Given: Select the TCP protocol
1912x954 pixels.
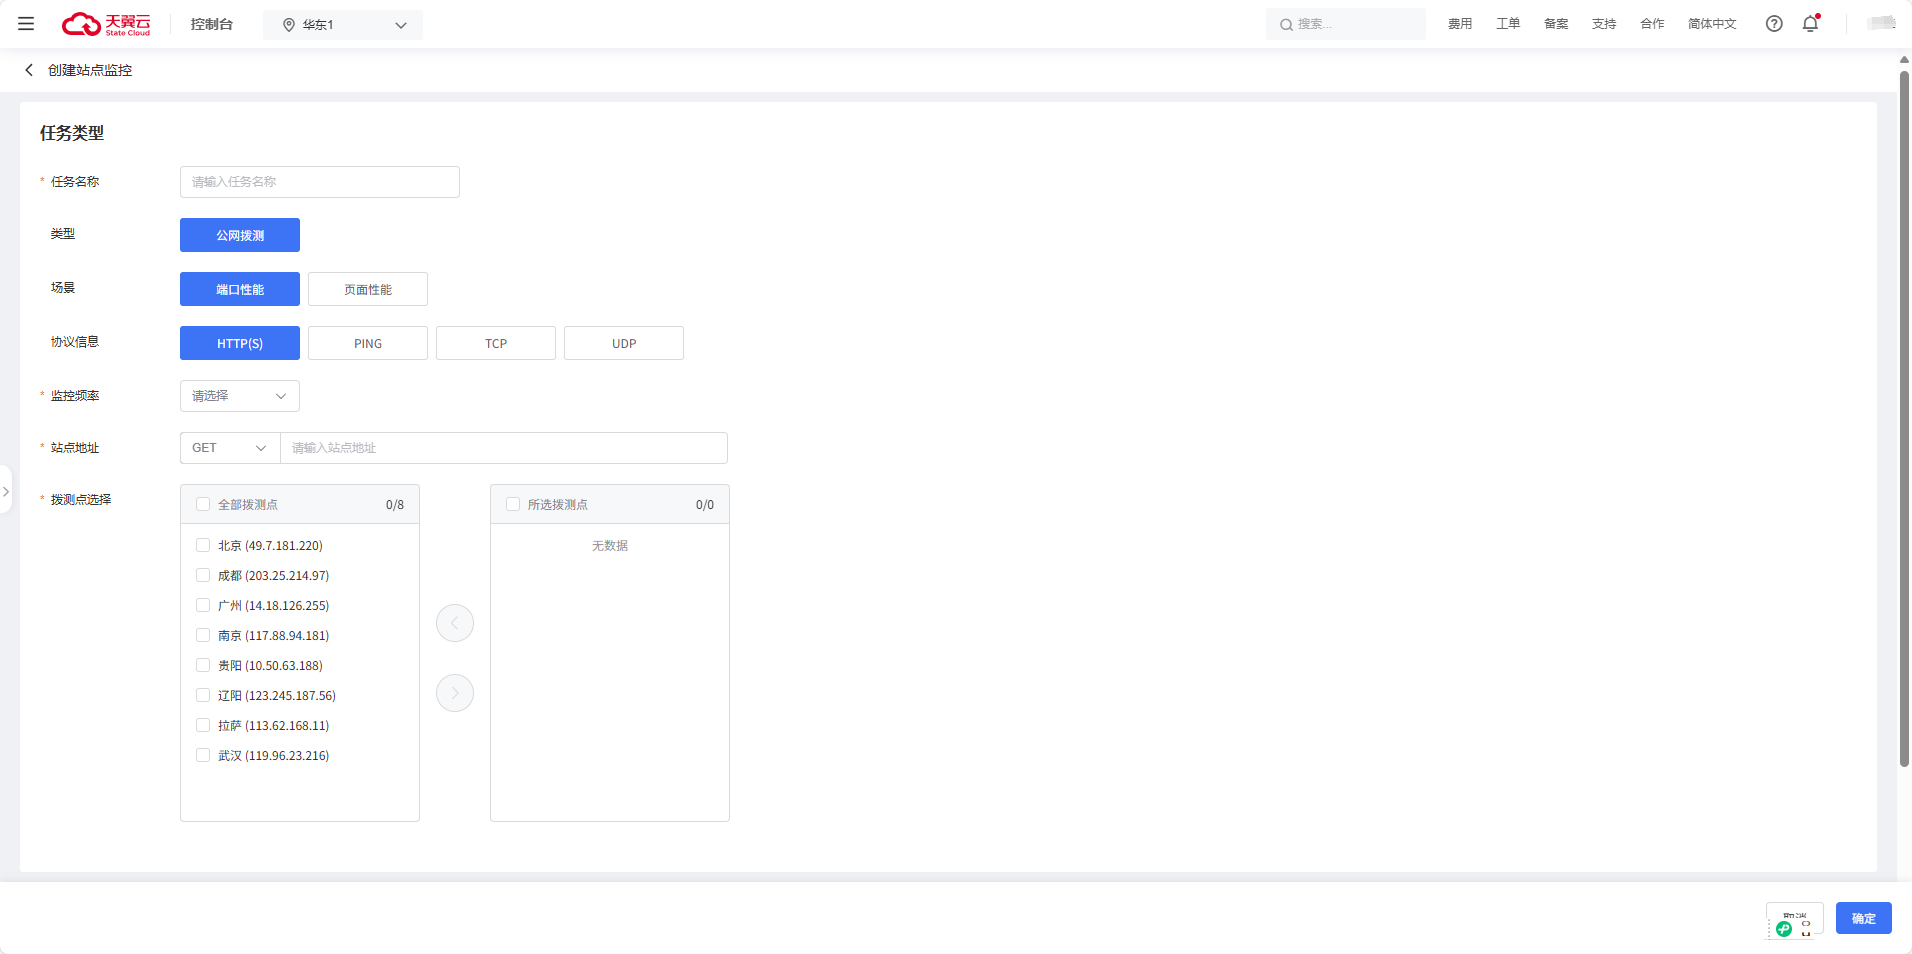Looking at the screenshot, I should click(x=496, y=343).
